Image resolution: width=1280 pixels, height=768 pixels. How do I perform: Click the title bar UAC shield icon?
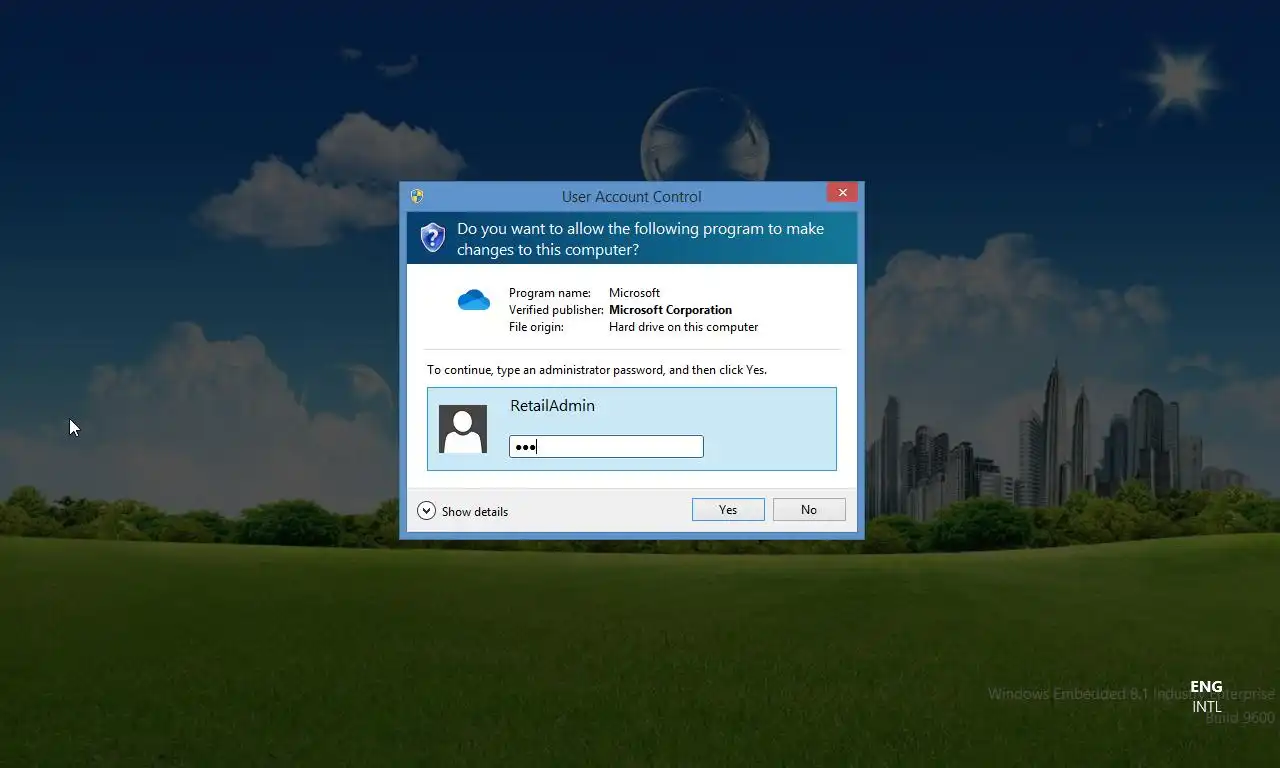point(417,196)
